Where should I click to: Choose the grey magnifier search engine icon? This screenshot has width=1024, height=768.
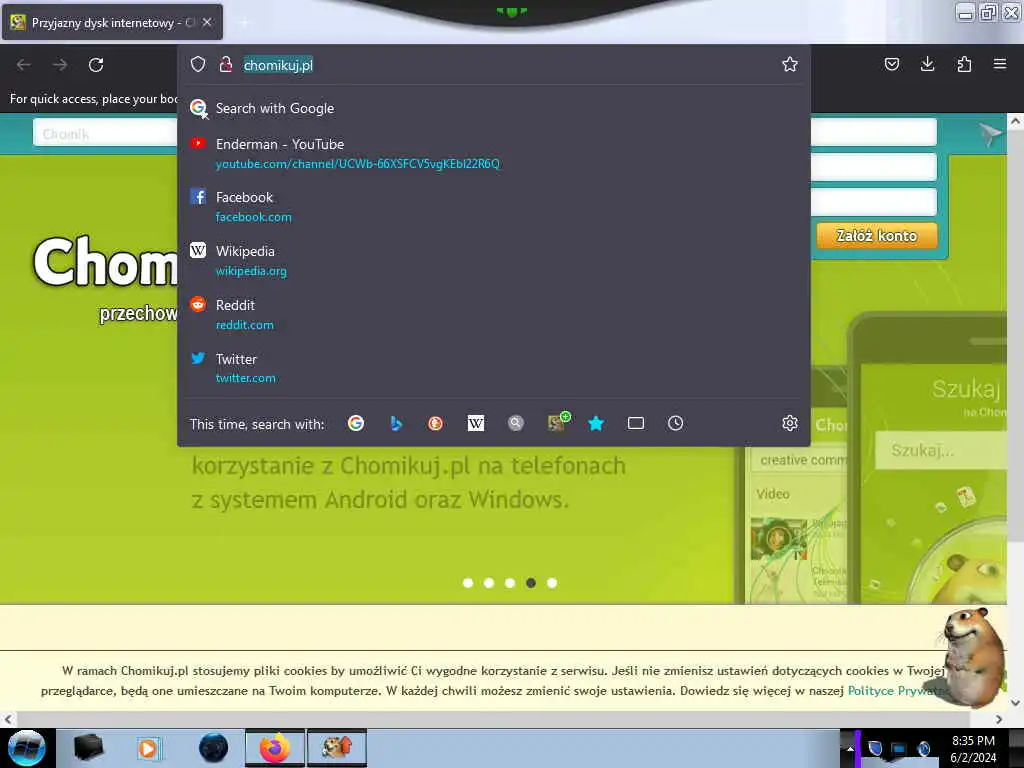(516, 423)
